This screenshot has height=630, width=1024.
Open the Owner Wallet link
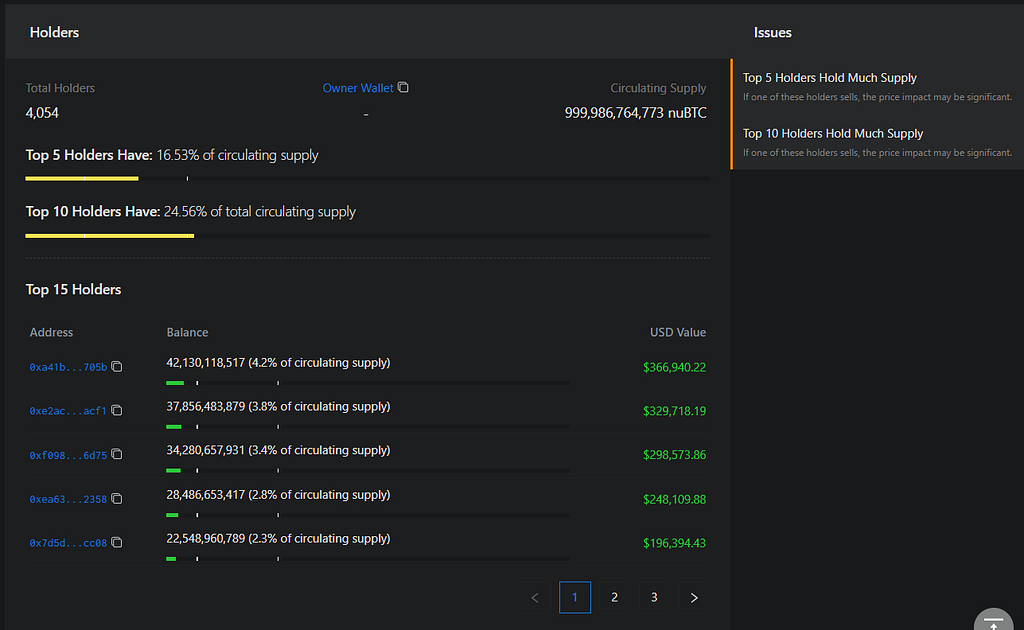click(x=358, y=88)
